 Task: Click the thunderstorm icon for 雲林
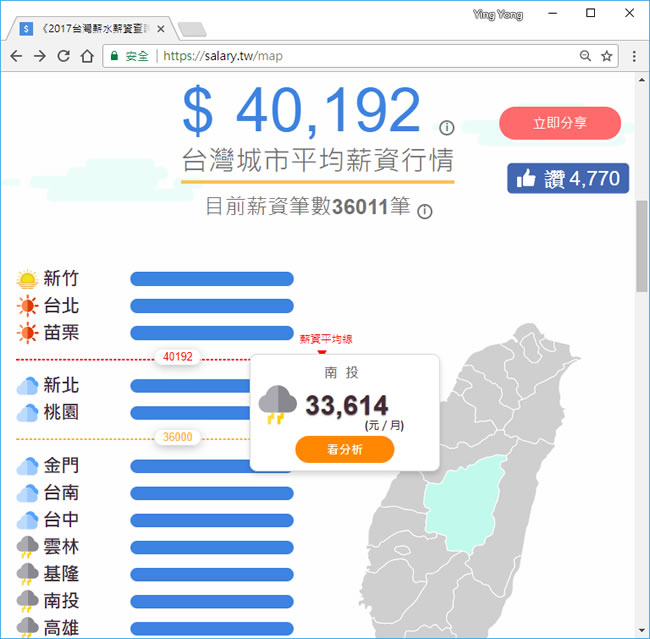pyautogui.click(x=27, y=547)
